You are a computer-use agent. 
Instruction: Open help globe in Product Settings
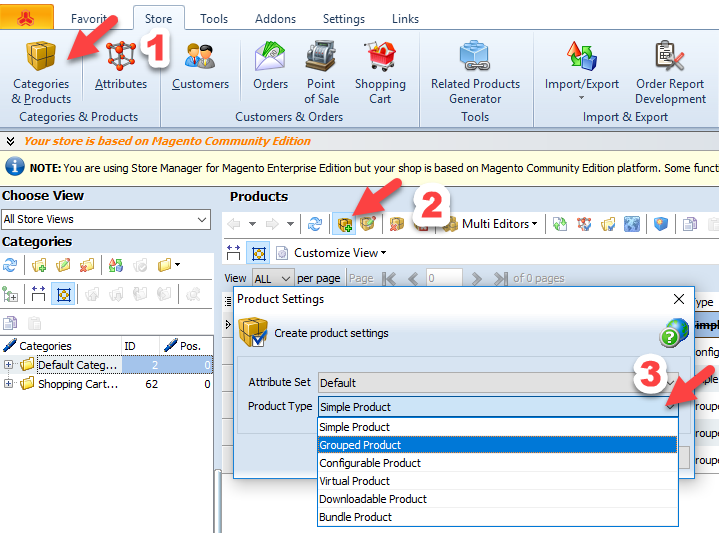pyautogui.click(x=674, y=333)
